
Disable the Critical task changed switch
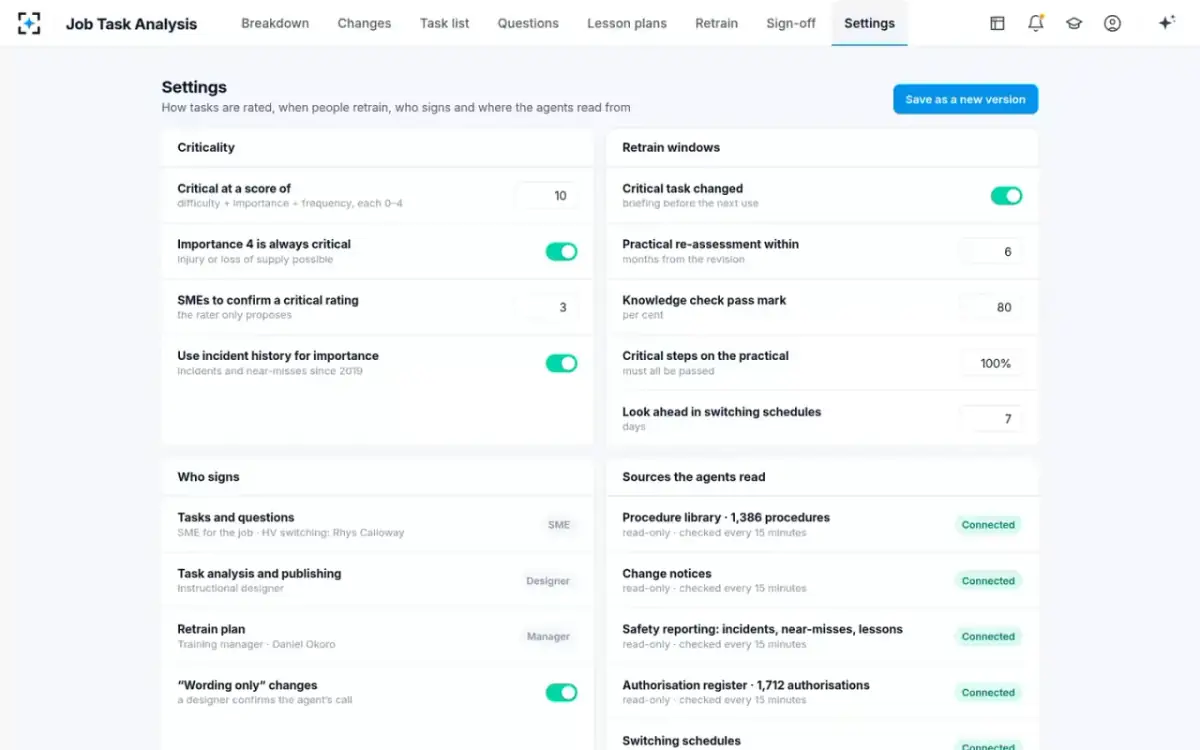tap(1006, 195)
